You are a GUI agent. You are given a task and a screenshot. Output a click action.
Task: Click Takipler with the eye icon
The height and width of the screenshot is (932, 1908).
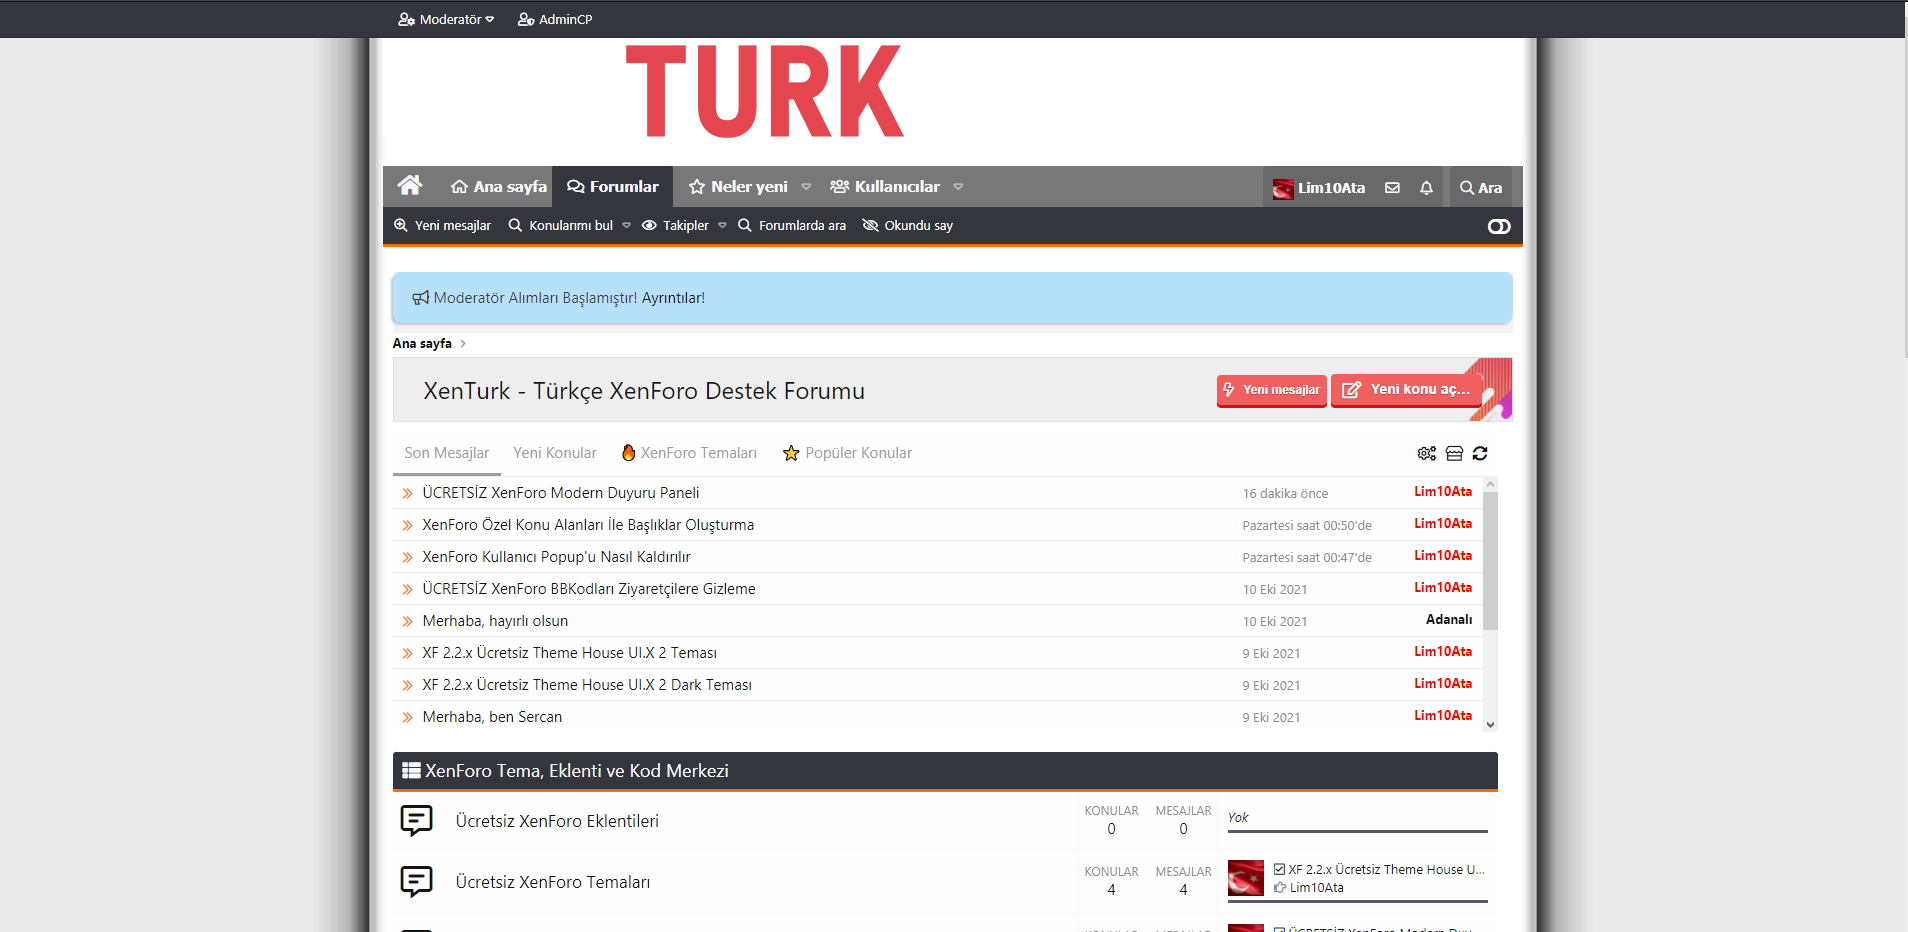[675, 226]
